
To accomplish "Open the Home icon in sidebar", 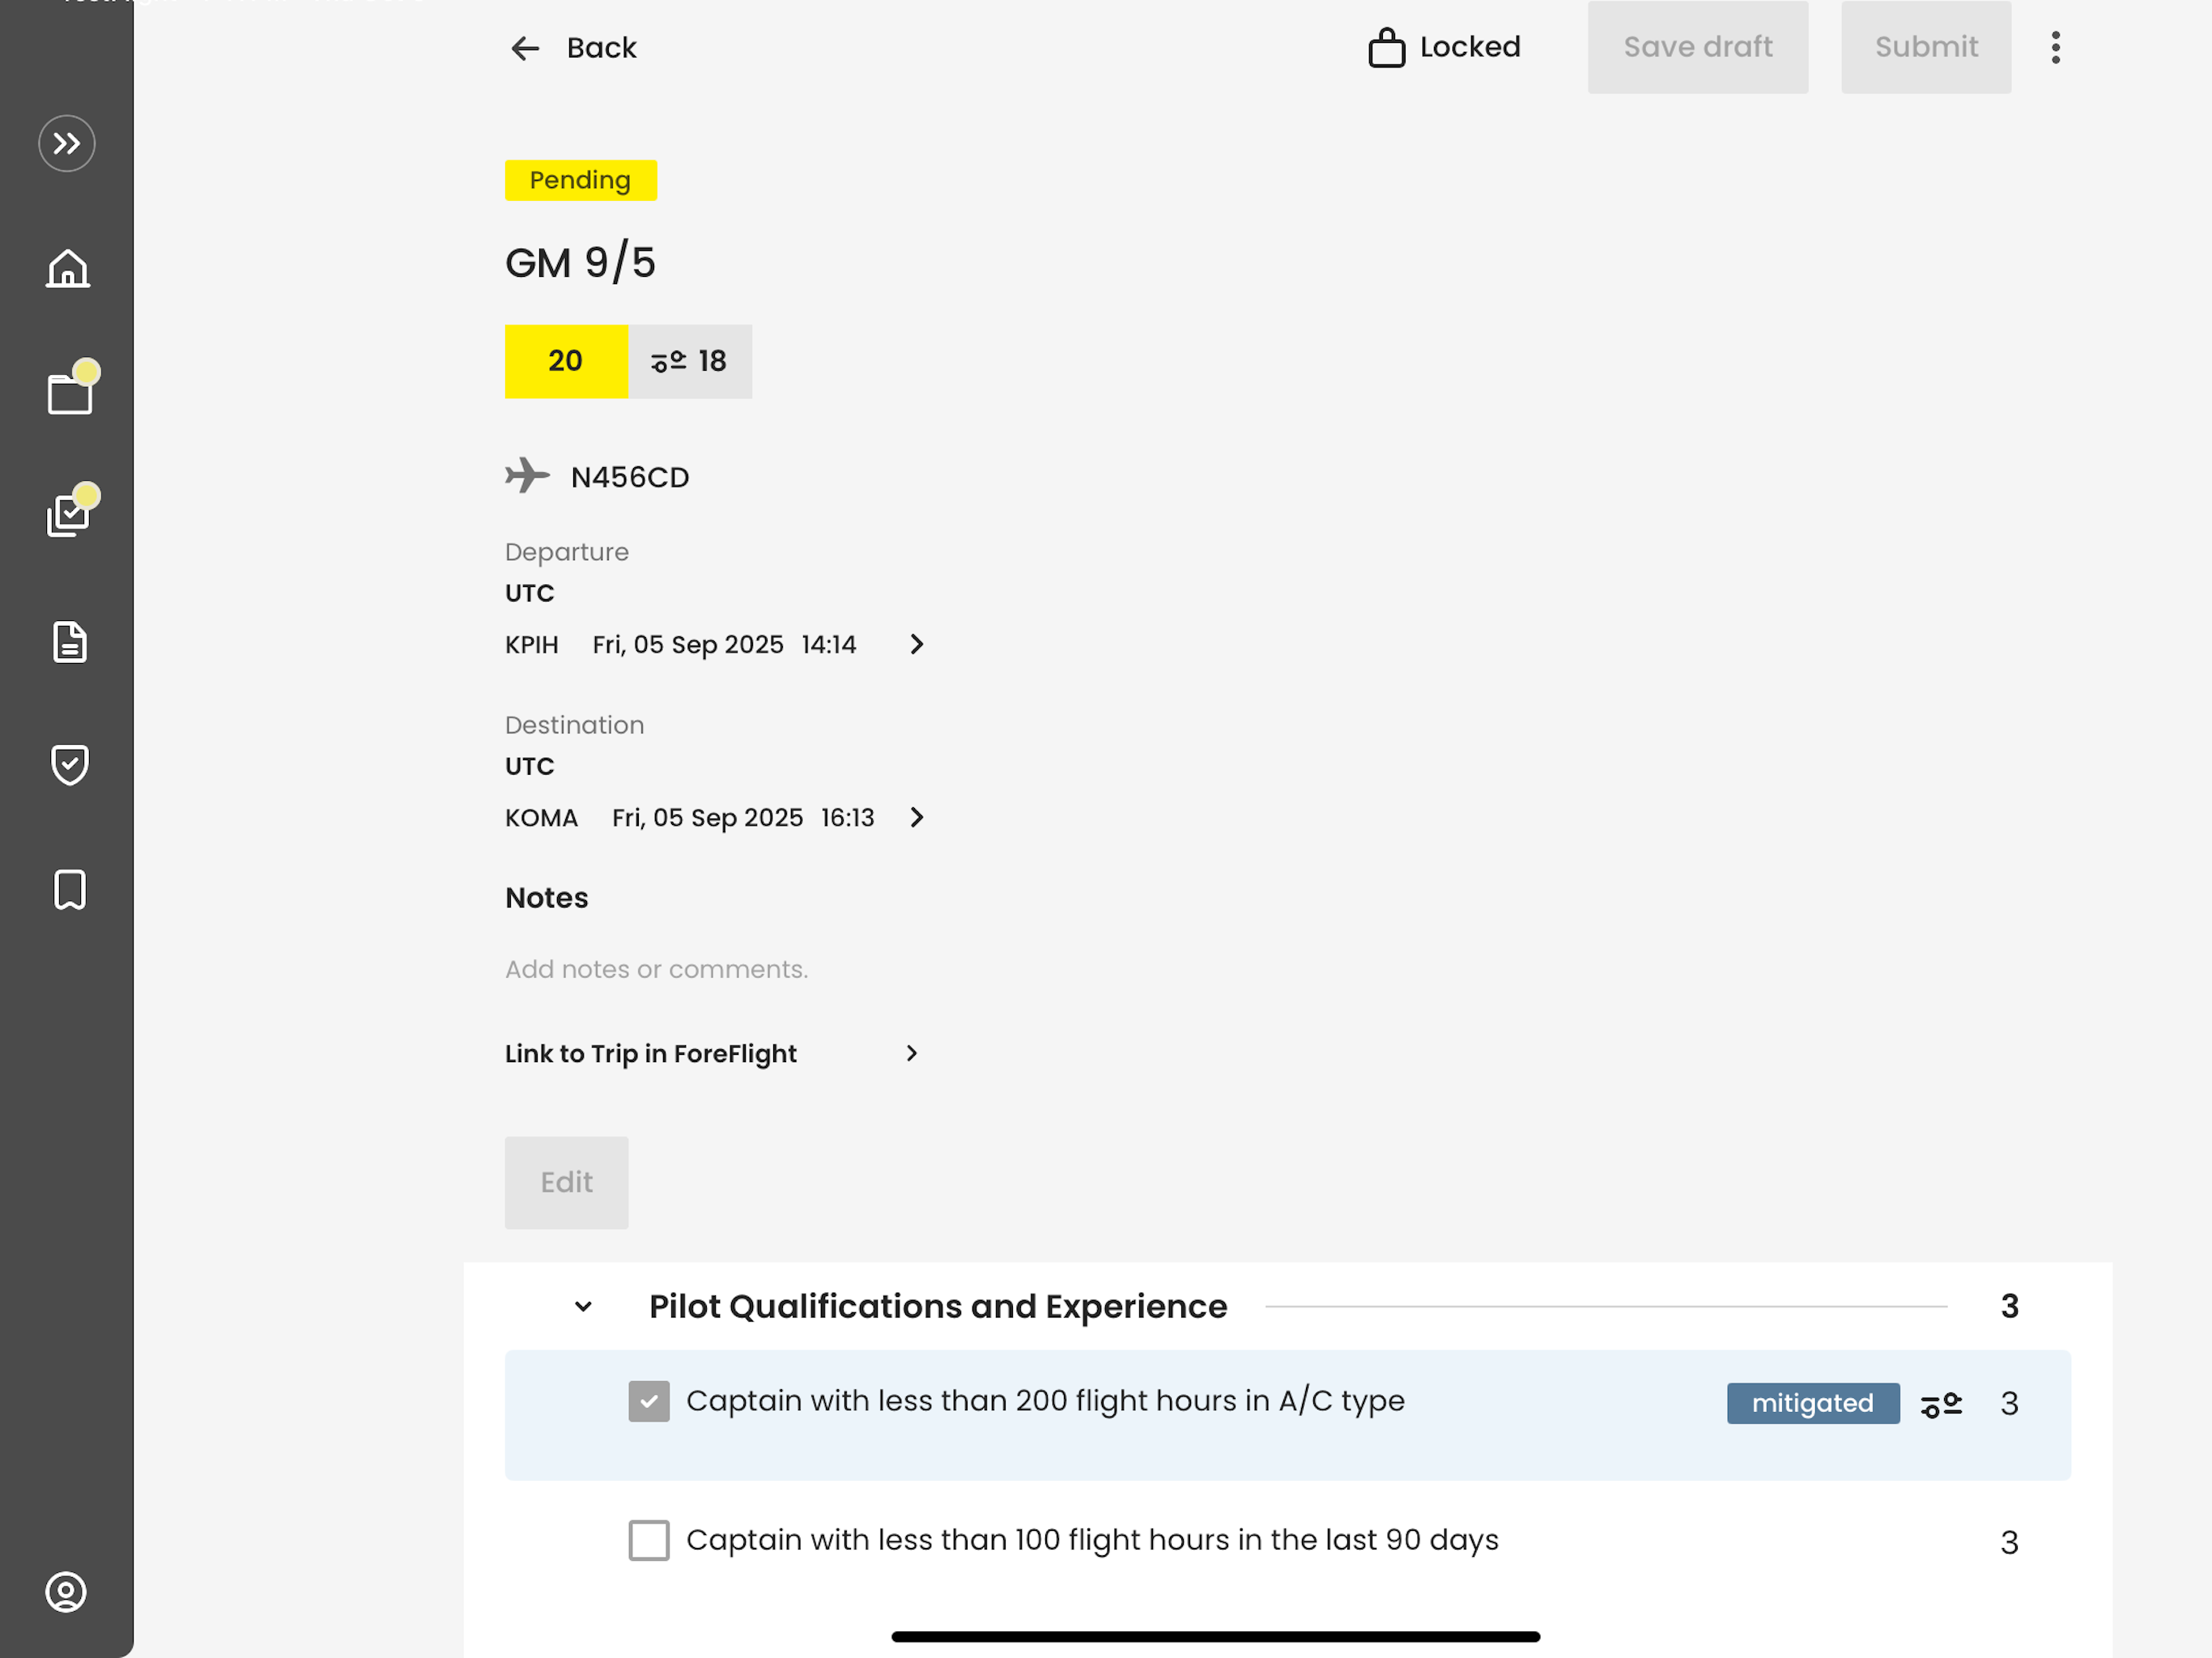I will point(68,268).
